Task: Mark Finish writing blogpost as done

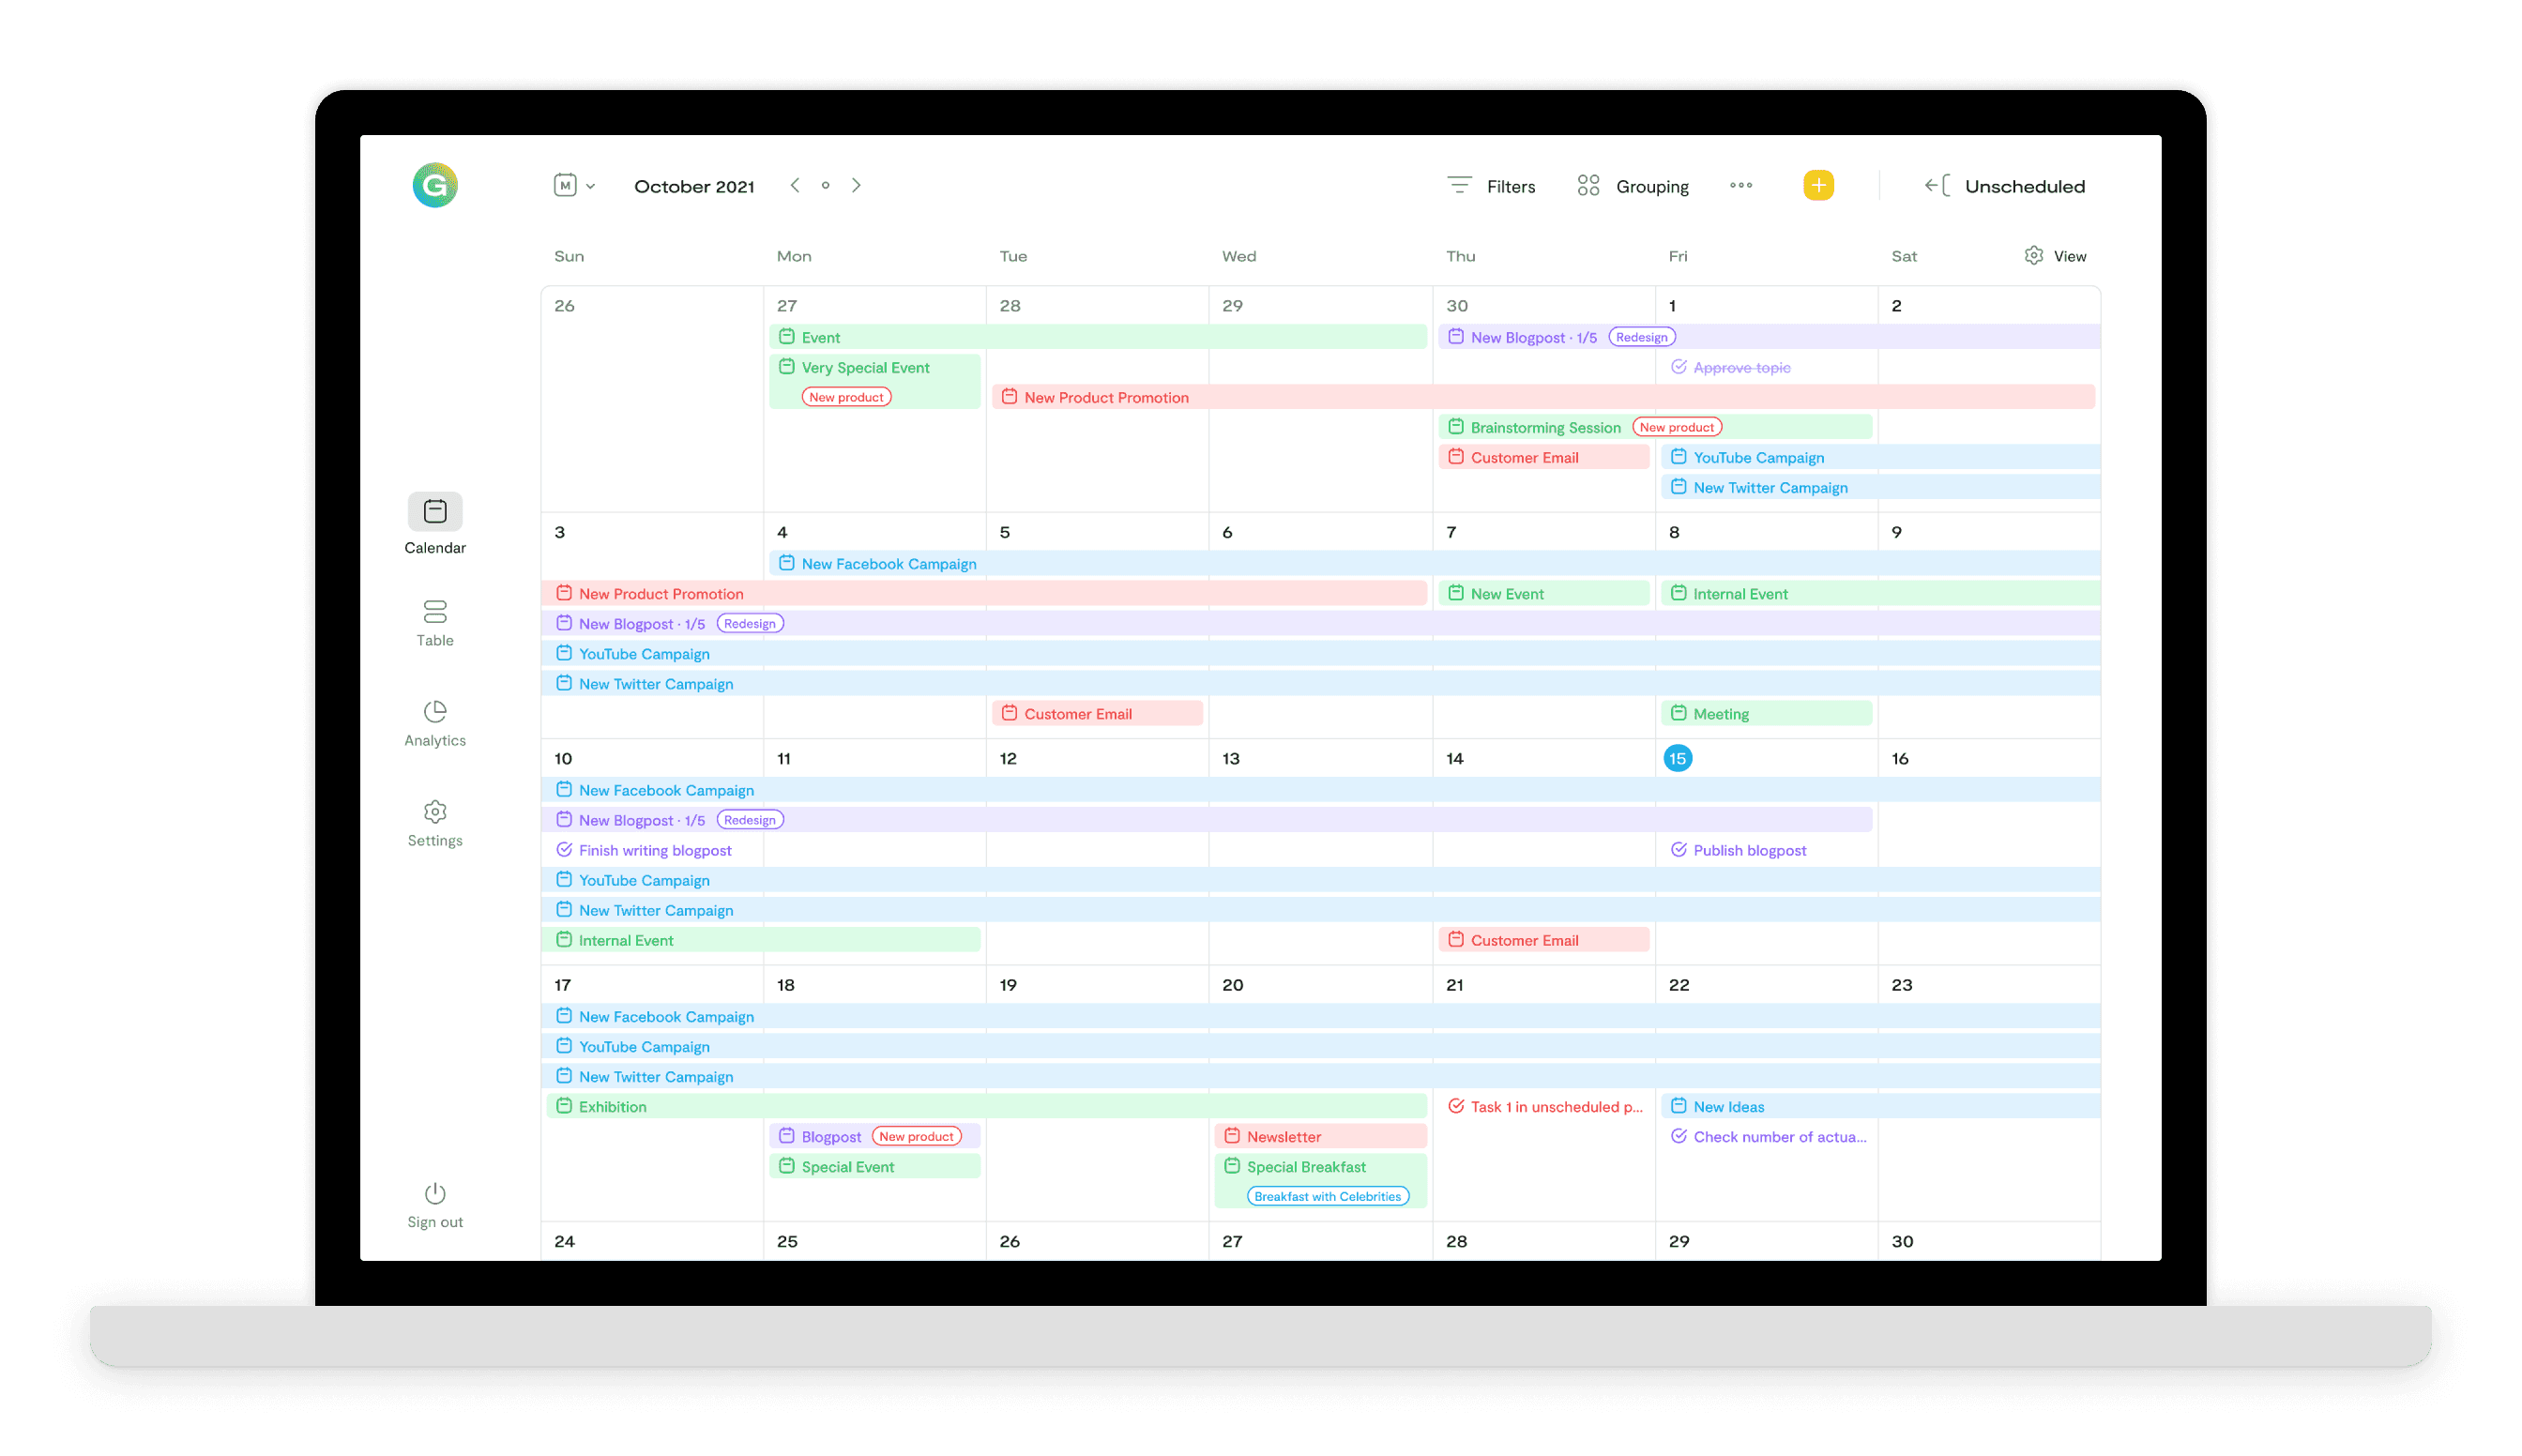Action: pyautogui.click(x=564, y=850)
